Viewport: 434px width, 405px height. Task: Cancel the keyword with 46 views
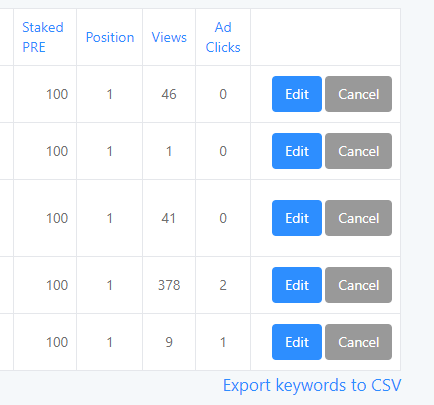pos(359,94)
